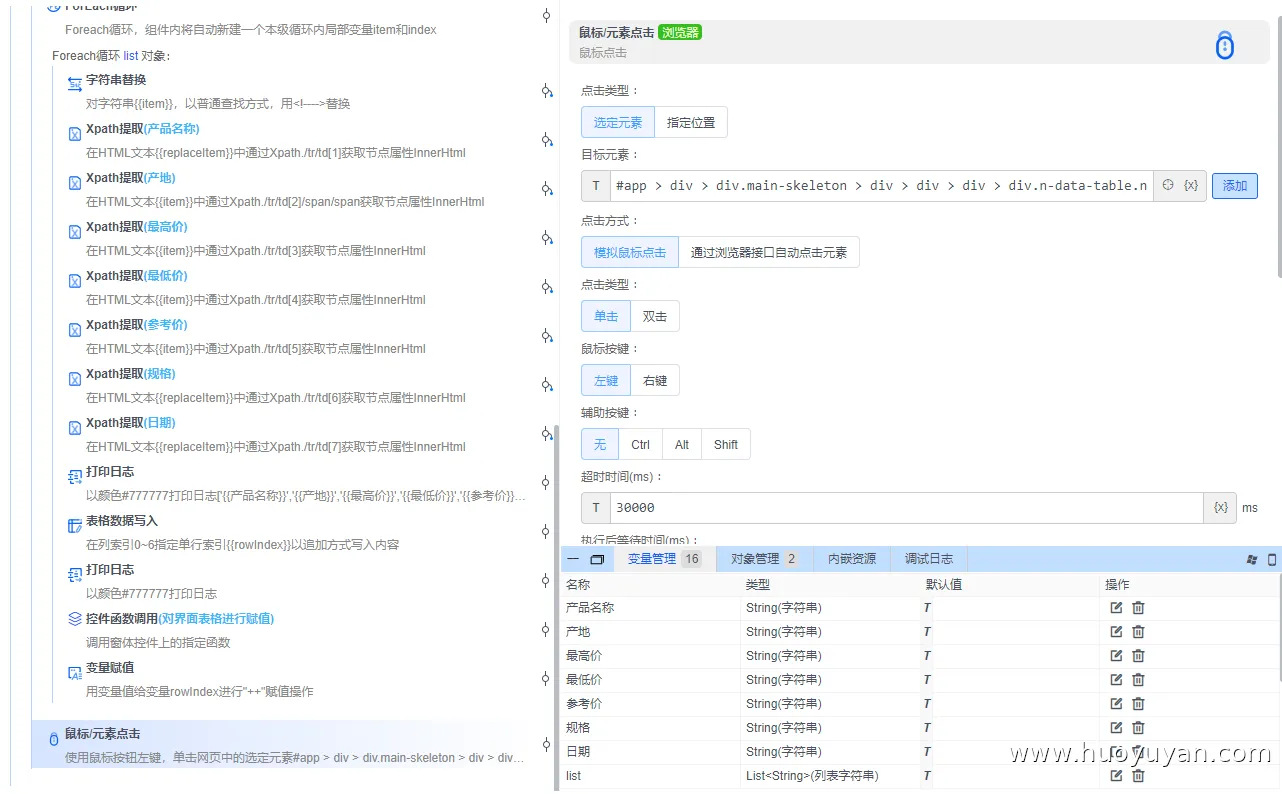The image size is (1282, 794).
Task: Click T type prefix of 超时时间 field
Action: coord(596,508)
